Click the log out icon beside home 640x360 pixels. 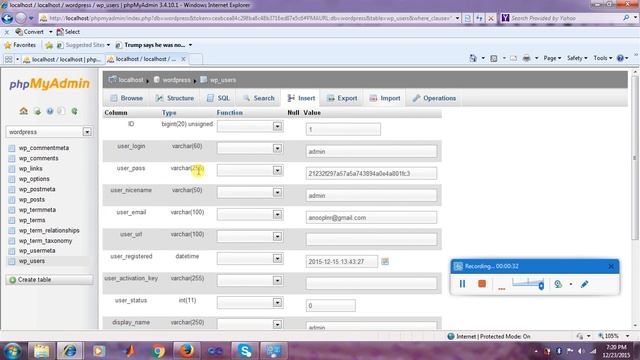pos(37,111)
